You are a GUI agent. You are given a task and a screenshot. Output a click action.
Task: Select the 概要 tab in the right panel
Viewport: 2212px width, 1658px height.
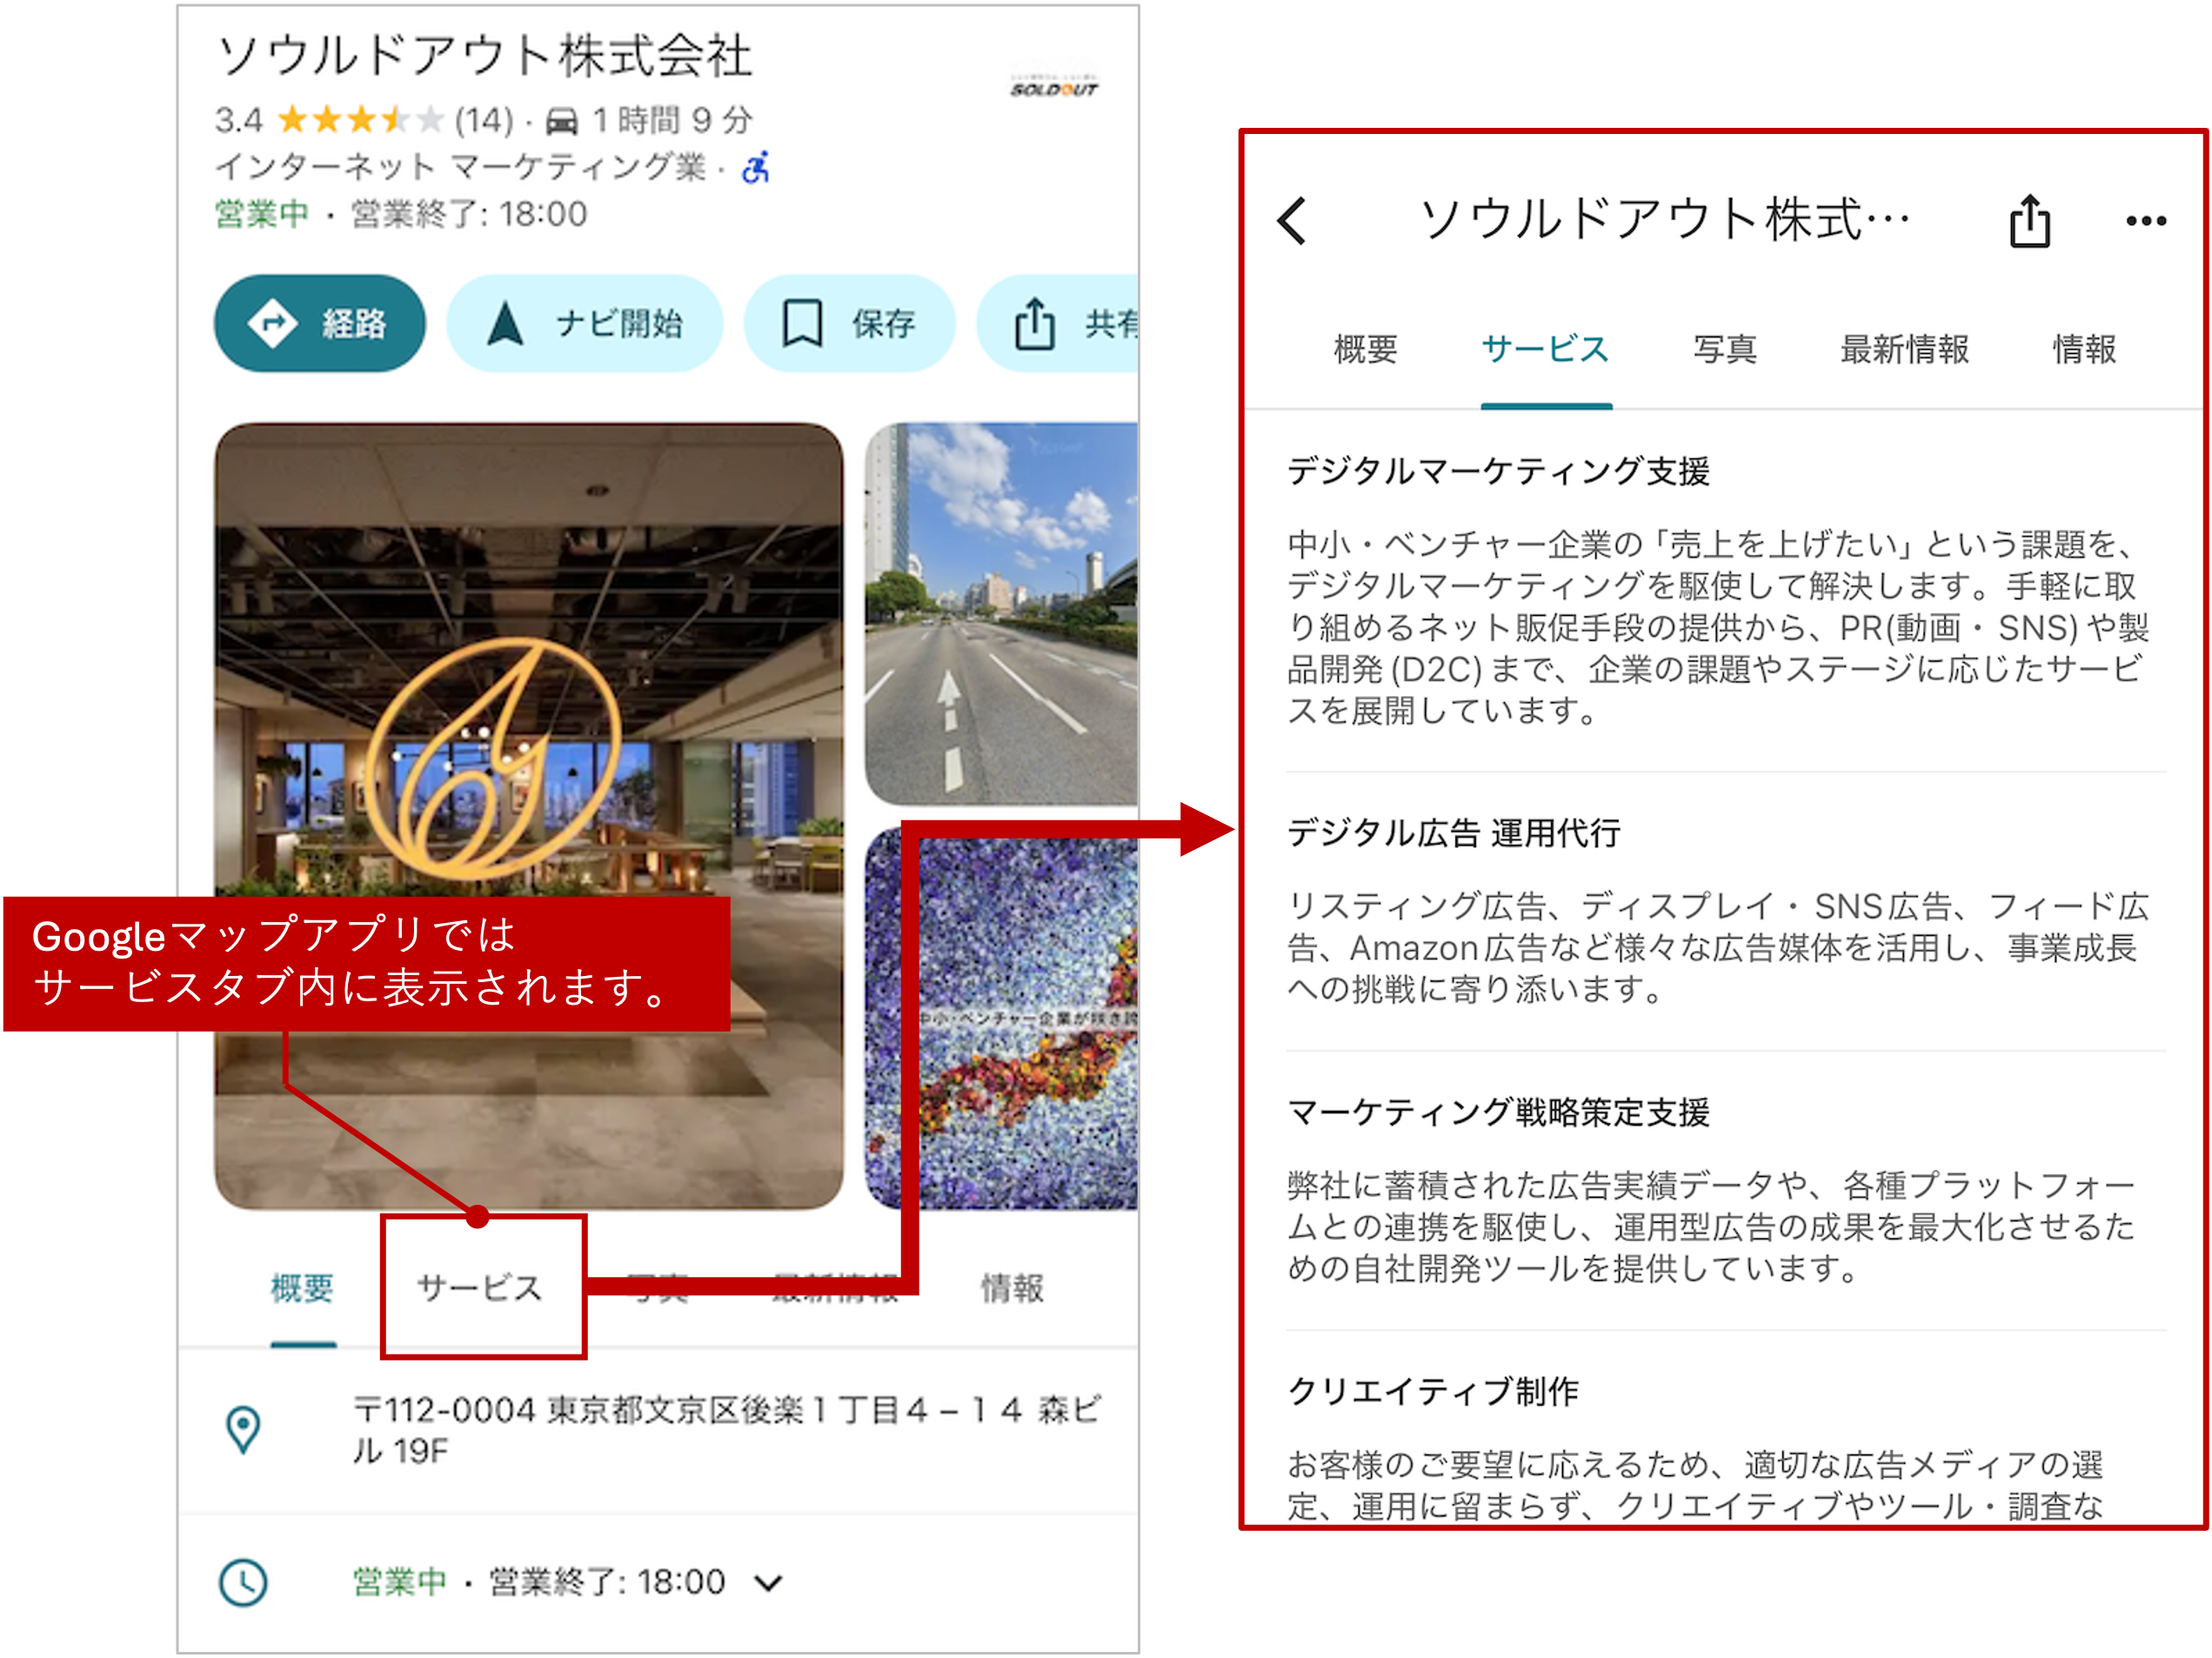1365,350
